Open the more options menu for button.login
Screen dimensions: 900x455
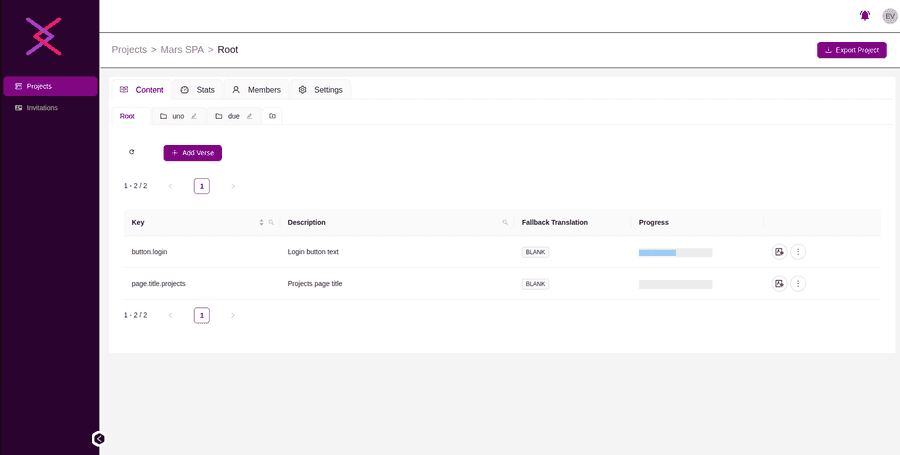point(798,252)
